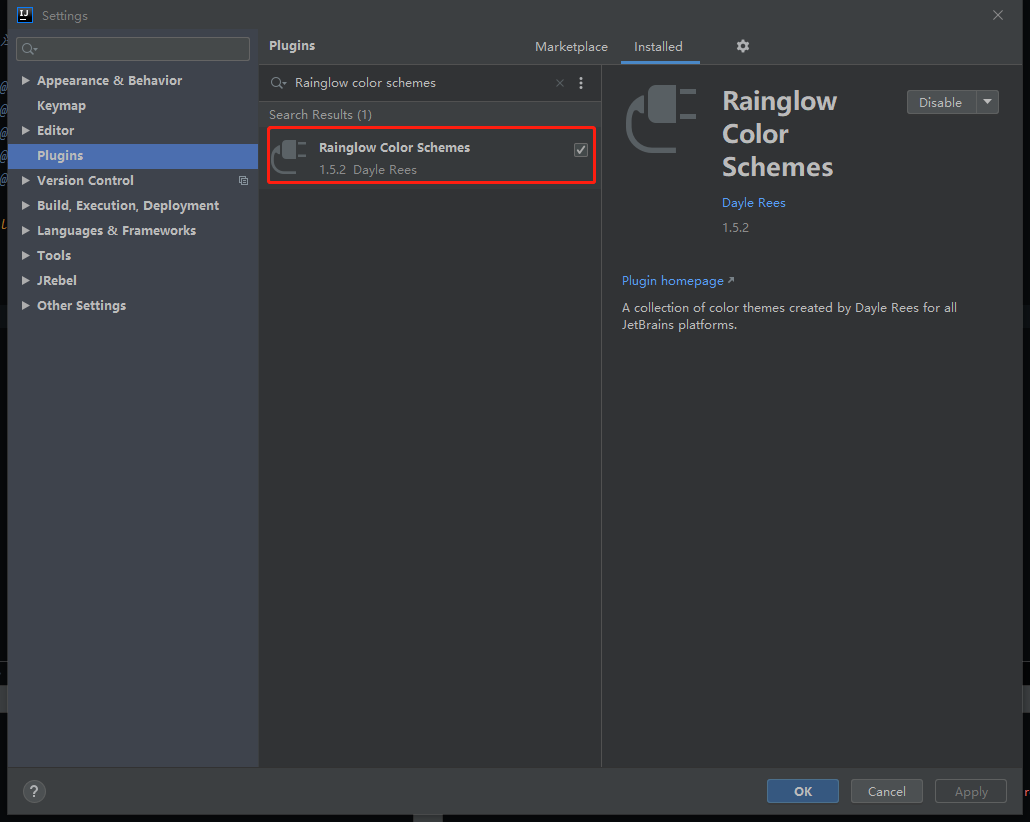Open the Plugin homepage link
1030x822 pixels.
pyautogui.click(x=678, y=281)
